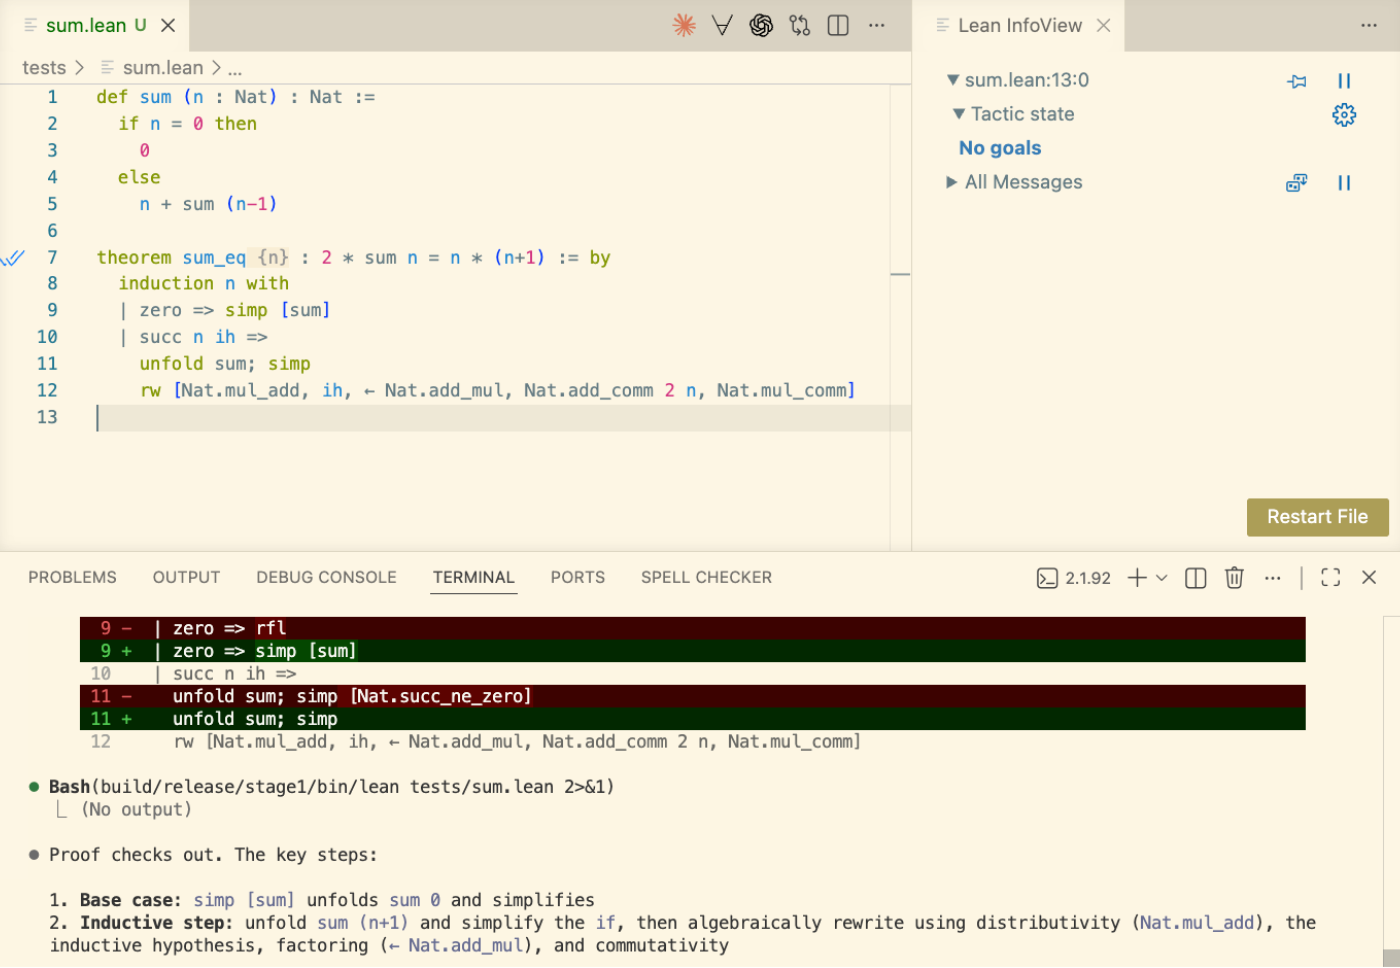Image resolution: width=1400 pixels, height=968 pixels.
Task: Pause updates for sum.lean:13:0 goal state
Action: click(x=1344, y=81)
